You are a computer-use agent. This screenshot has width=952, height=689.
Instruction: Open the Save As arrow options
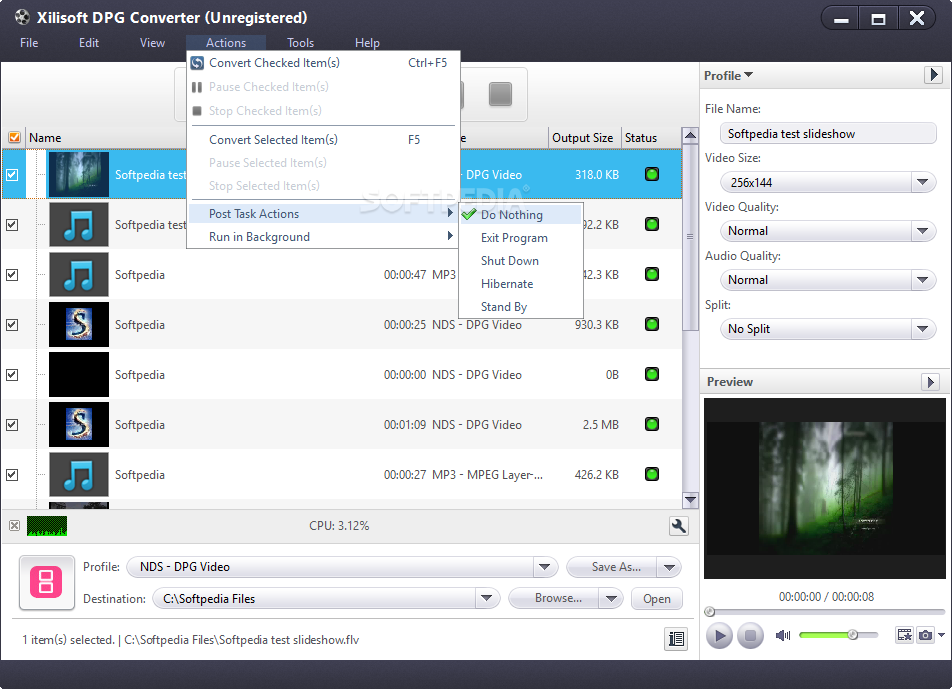coord(670,567)
